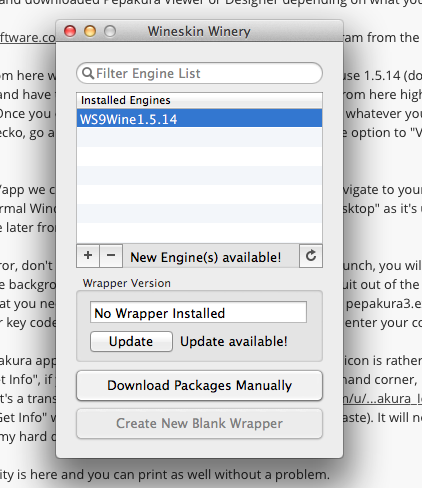Click the Wineskin Winery title bar text

click(x=199, y=31)
